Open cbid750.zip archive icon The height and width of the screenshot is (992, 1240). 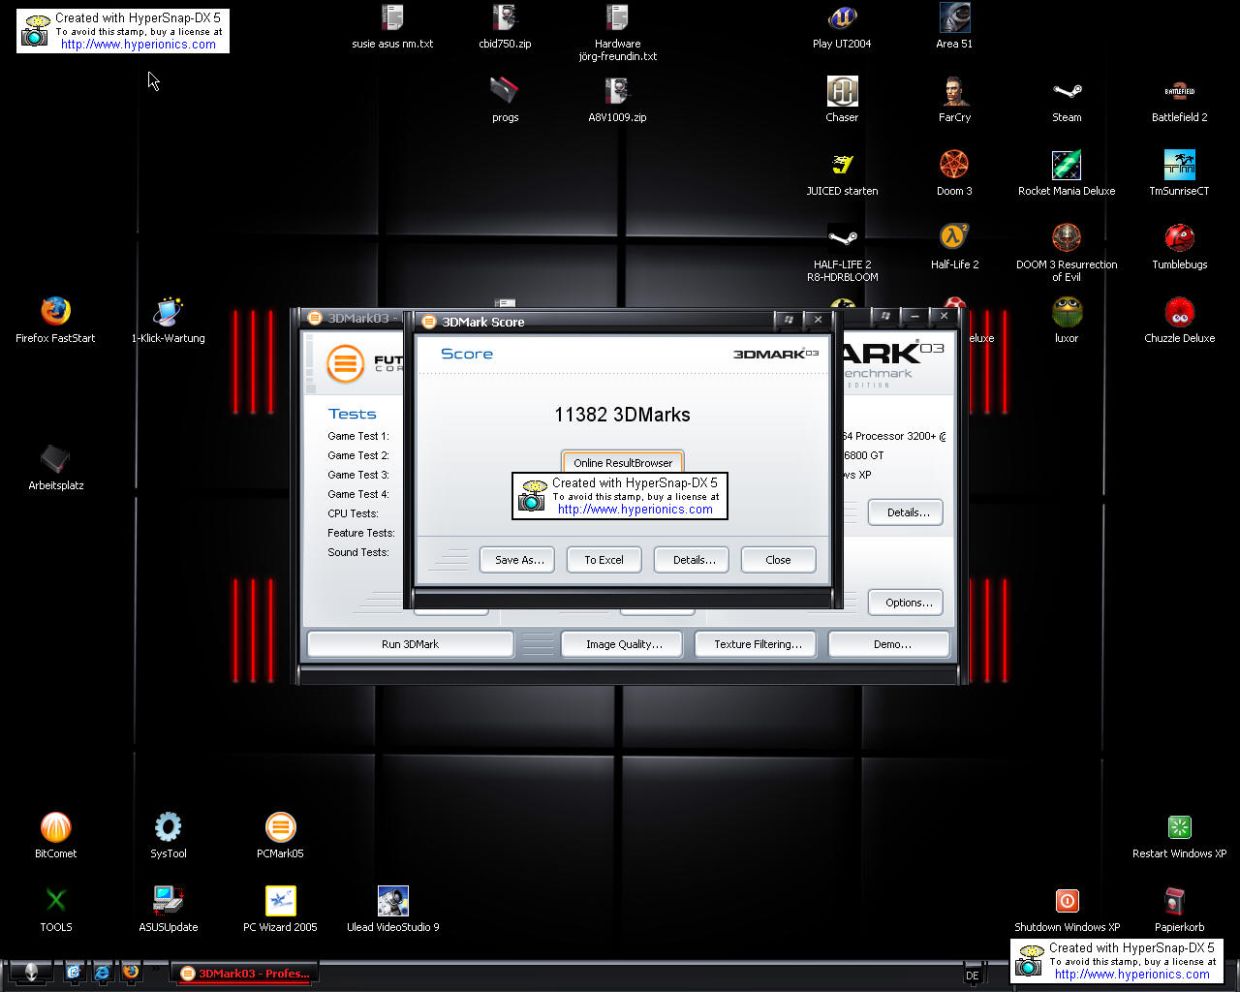pyautogui.click(x=505, y=17)
